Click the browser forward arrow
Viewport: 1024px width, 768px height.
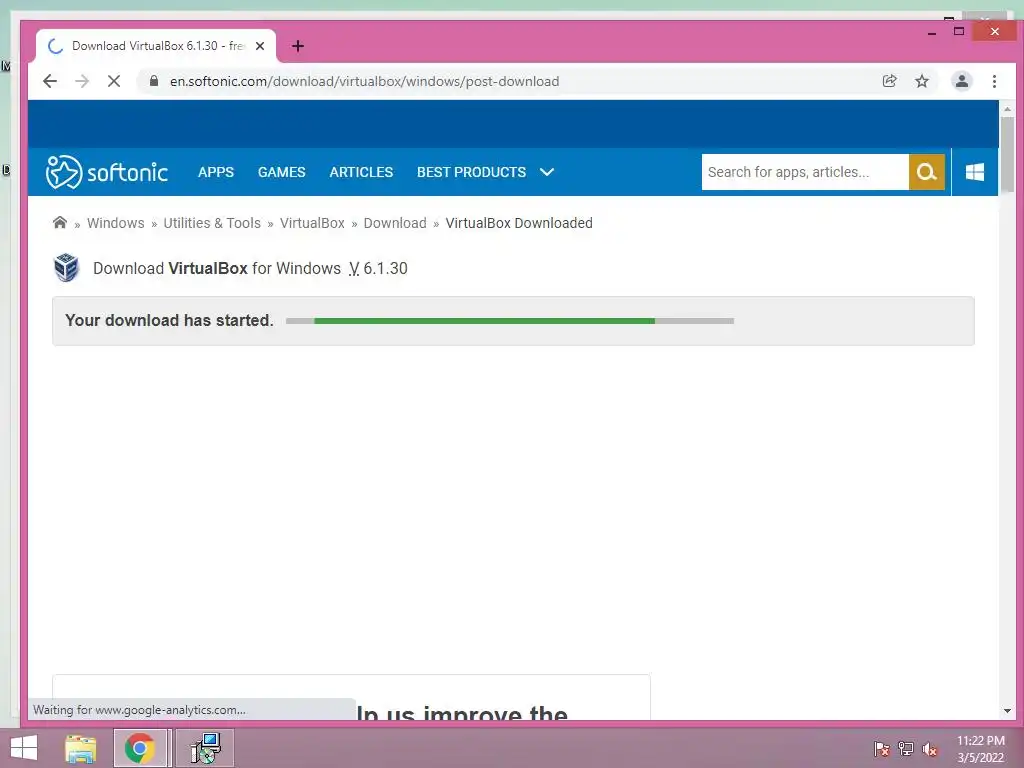[82, 81]
